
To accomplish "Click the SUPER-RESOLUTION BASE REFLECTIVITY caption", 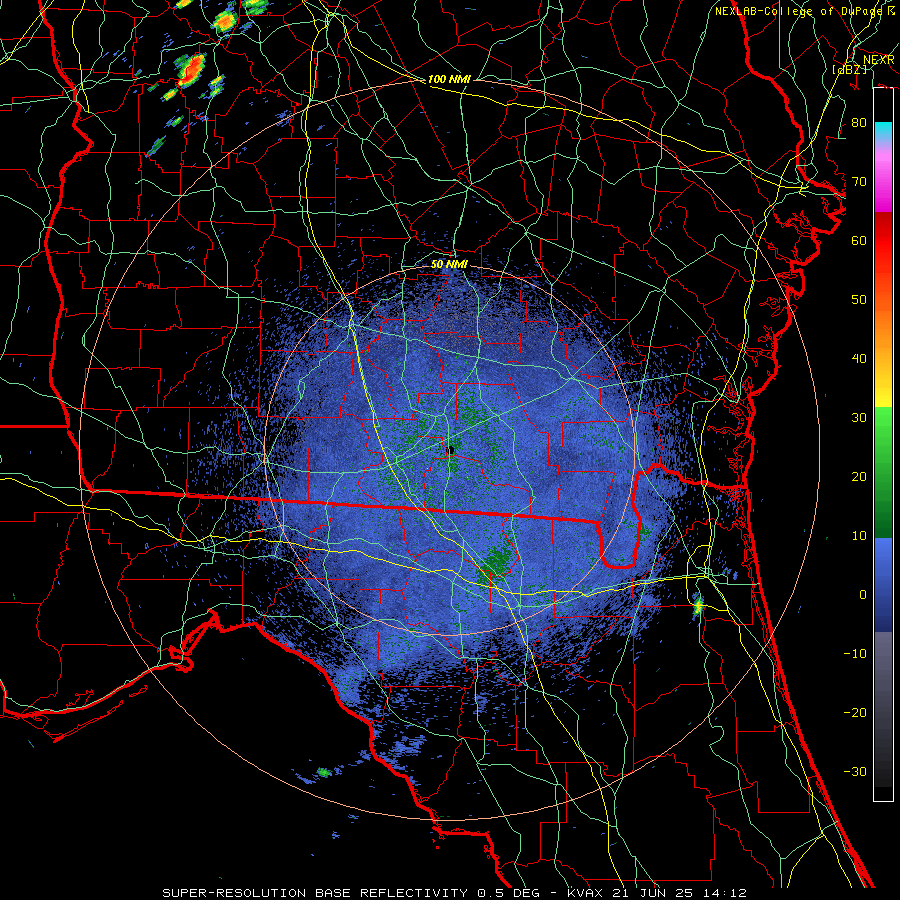I will [314, 893].
